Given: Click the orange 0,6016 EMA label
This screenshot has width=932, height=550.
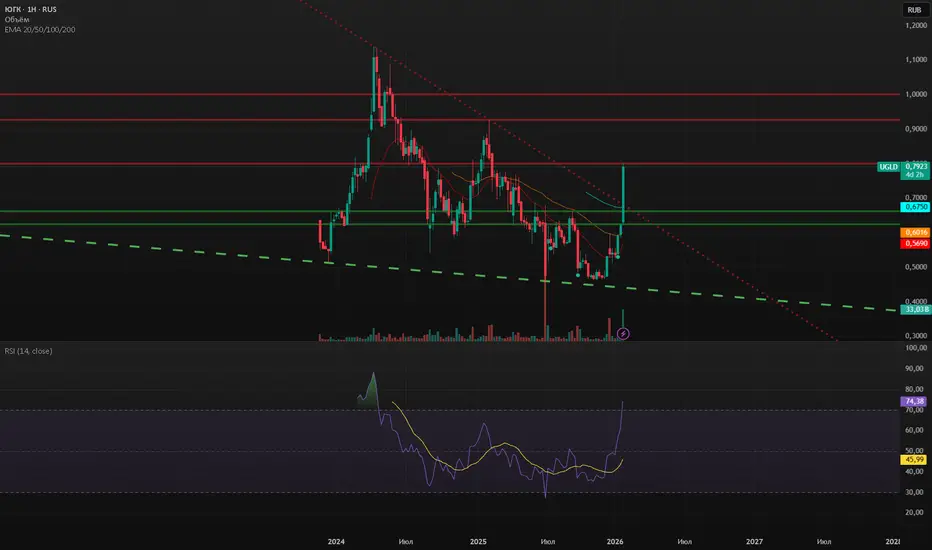Looking at the screenshot, I should coord(915,232).
